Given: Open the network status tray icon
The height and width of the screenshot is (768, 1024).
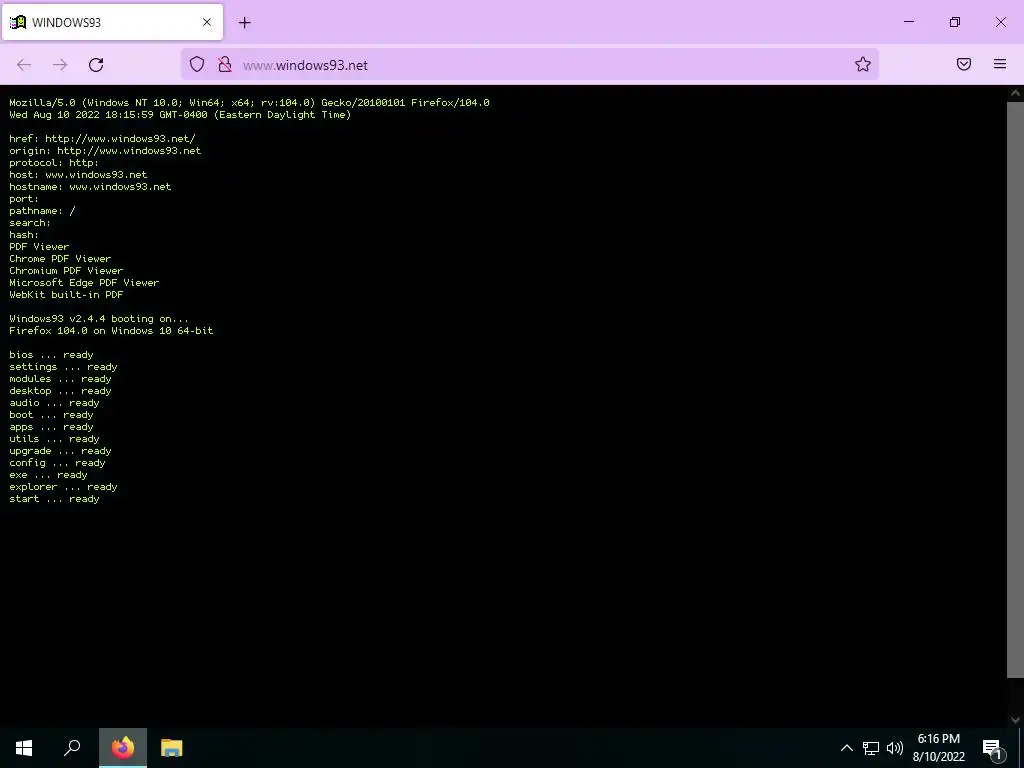Looking at the screenshot, I should click(871, 748).
